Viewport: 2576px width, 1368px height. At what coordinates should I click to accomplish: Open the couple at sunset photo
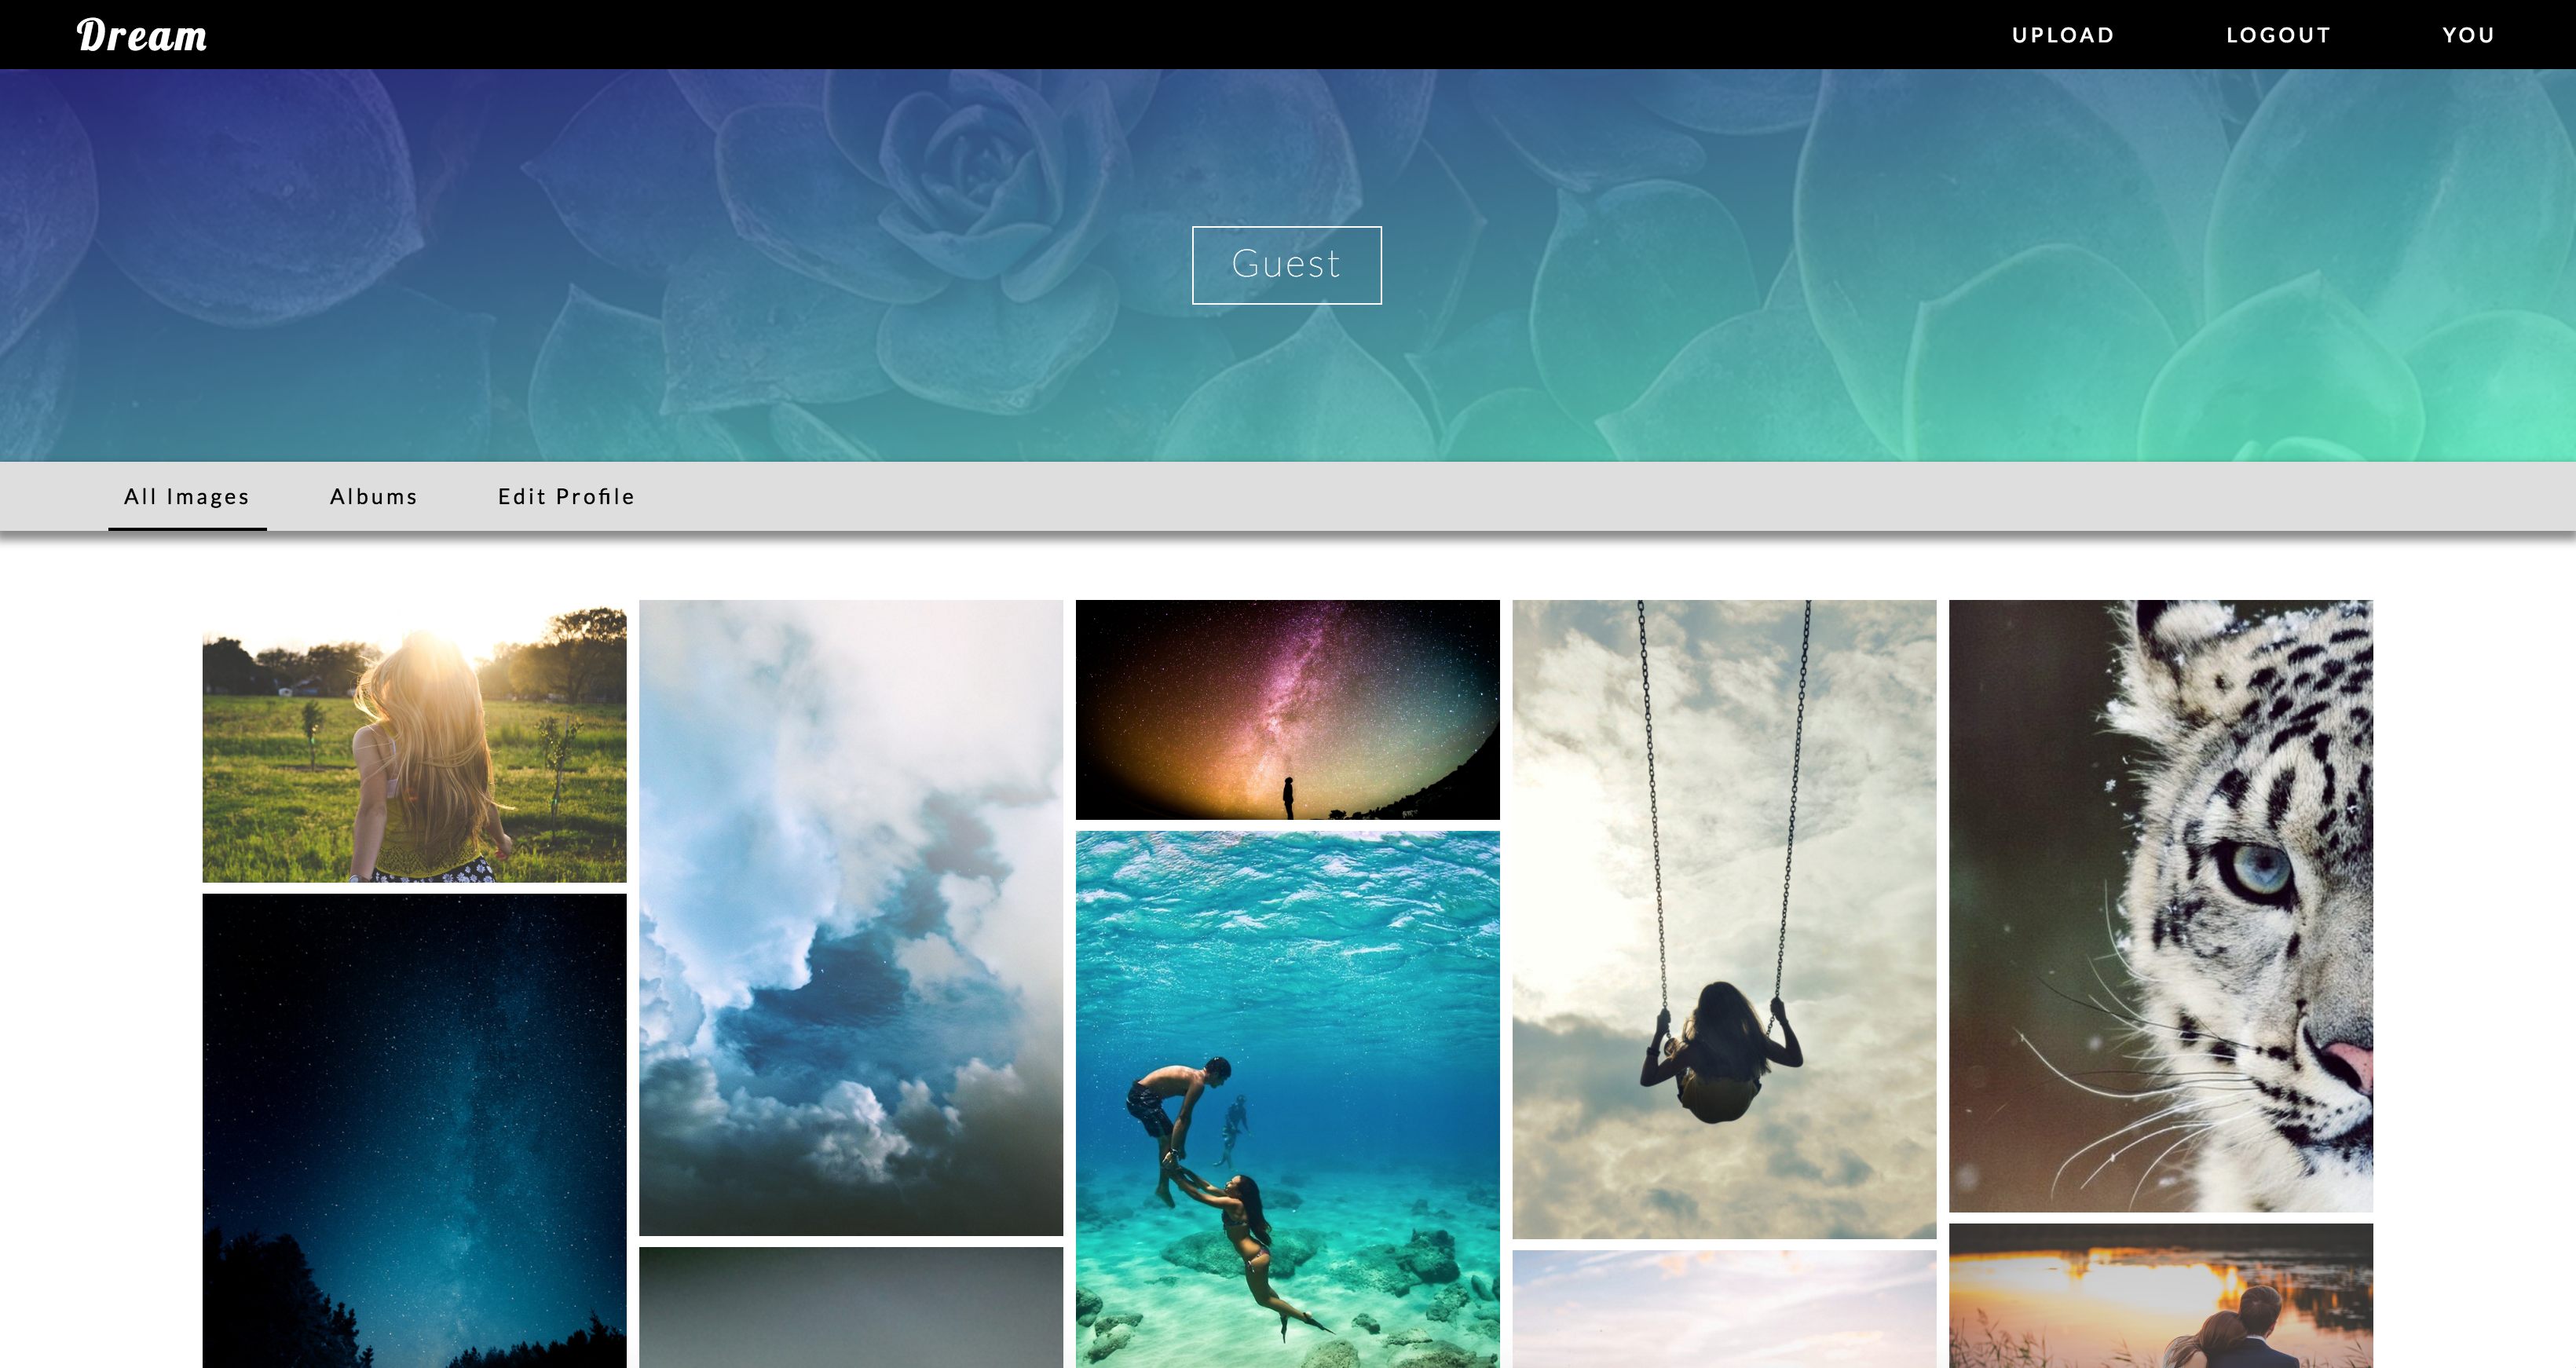2160,1296
